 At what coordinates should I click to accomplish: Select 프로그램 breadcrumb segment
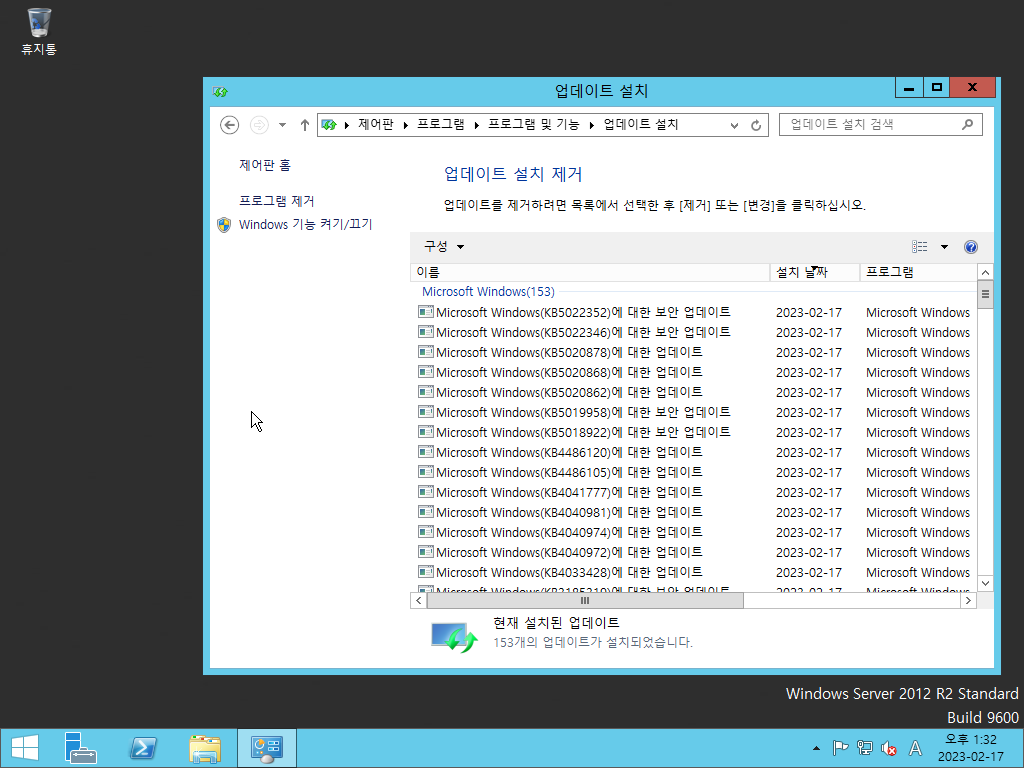(x=441, y=124)
